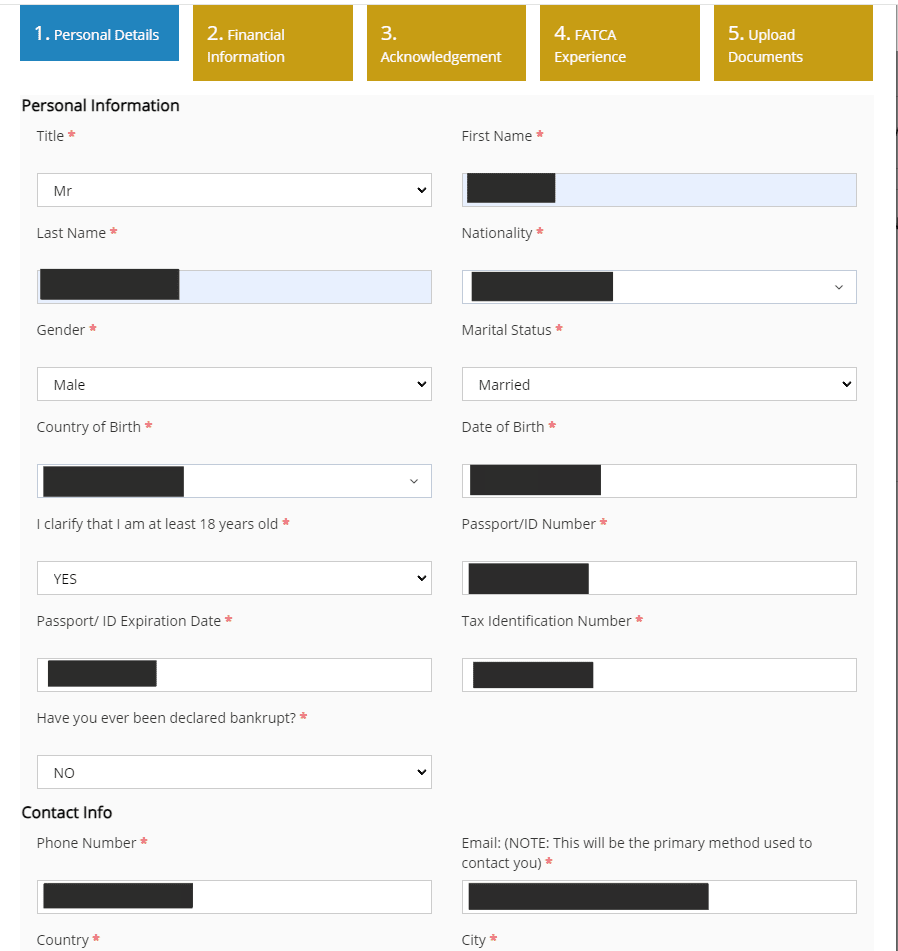Click the First Name input field
Image resolution: width=898 pixels, height=951 pixels.
coord(659,190)
